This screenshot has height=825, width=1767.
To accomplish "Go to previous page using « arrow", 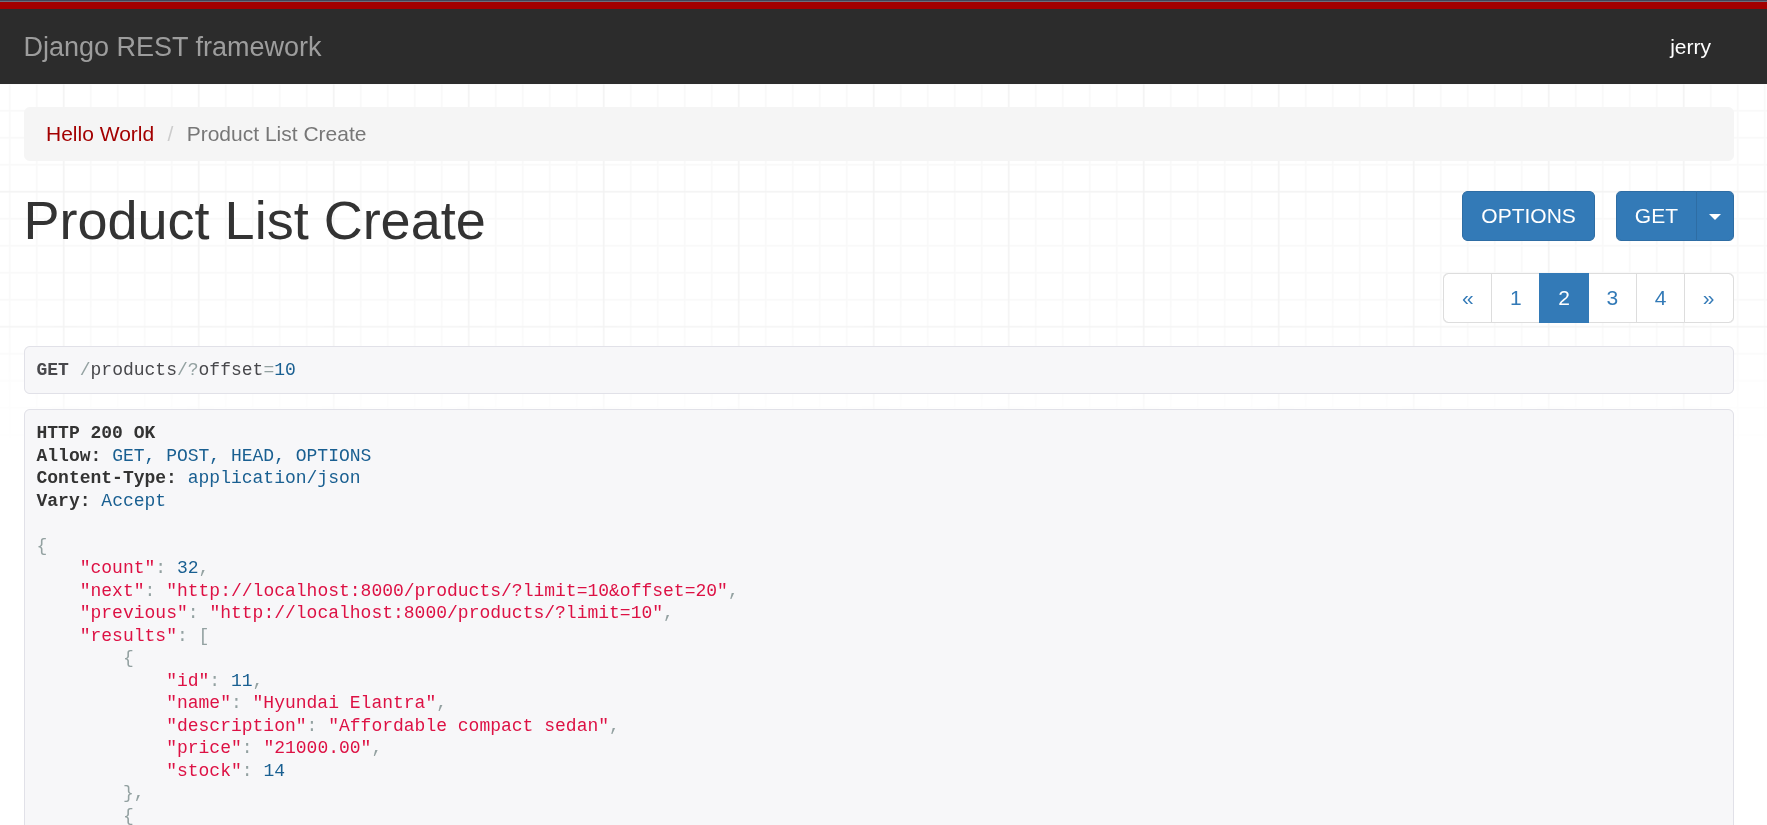I will point(1467,298).
